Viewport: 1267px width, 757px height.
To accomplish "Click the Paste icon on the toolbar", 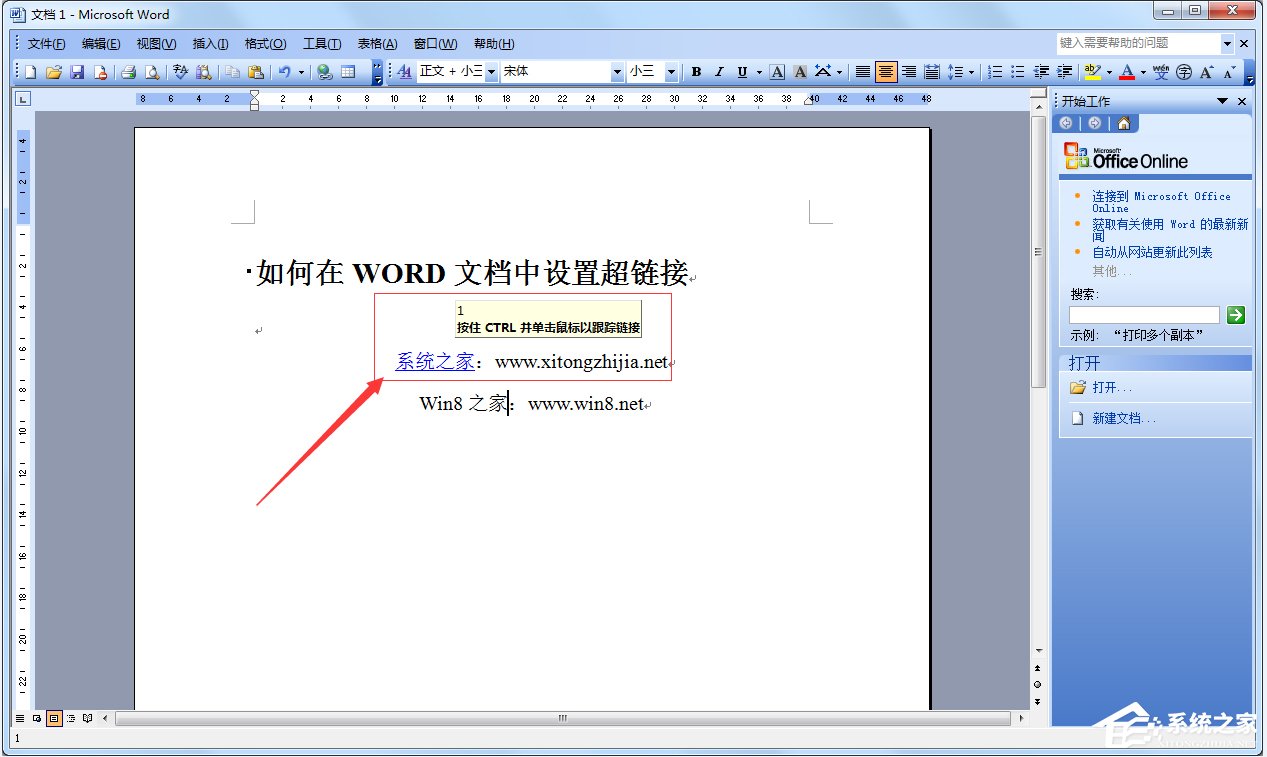I will 257,71.
